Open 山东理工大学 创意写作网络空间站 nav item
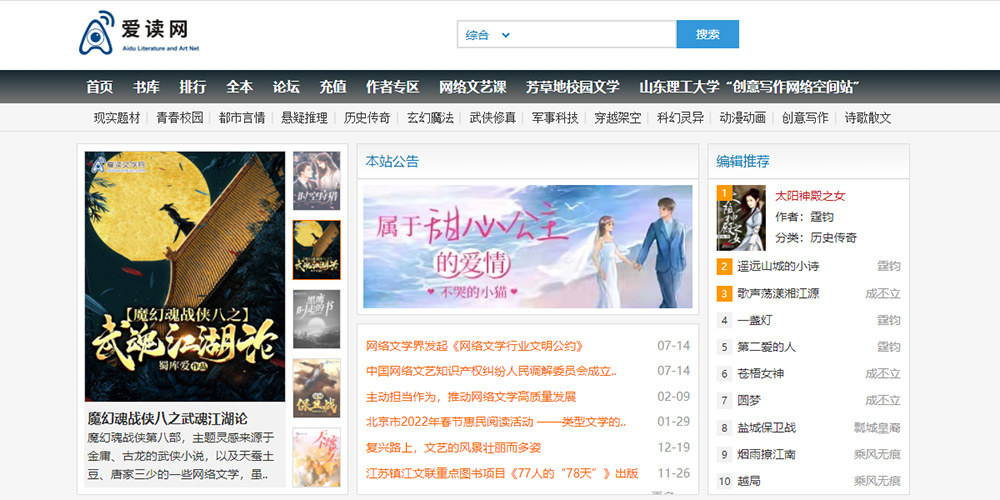Screen dimensions: 1000x500 [750, 87]
